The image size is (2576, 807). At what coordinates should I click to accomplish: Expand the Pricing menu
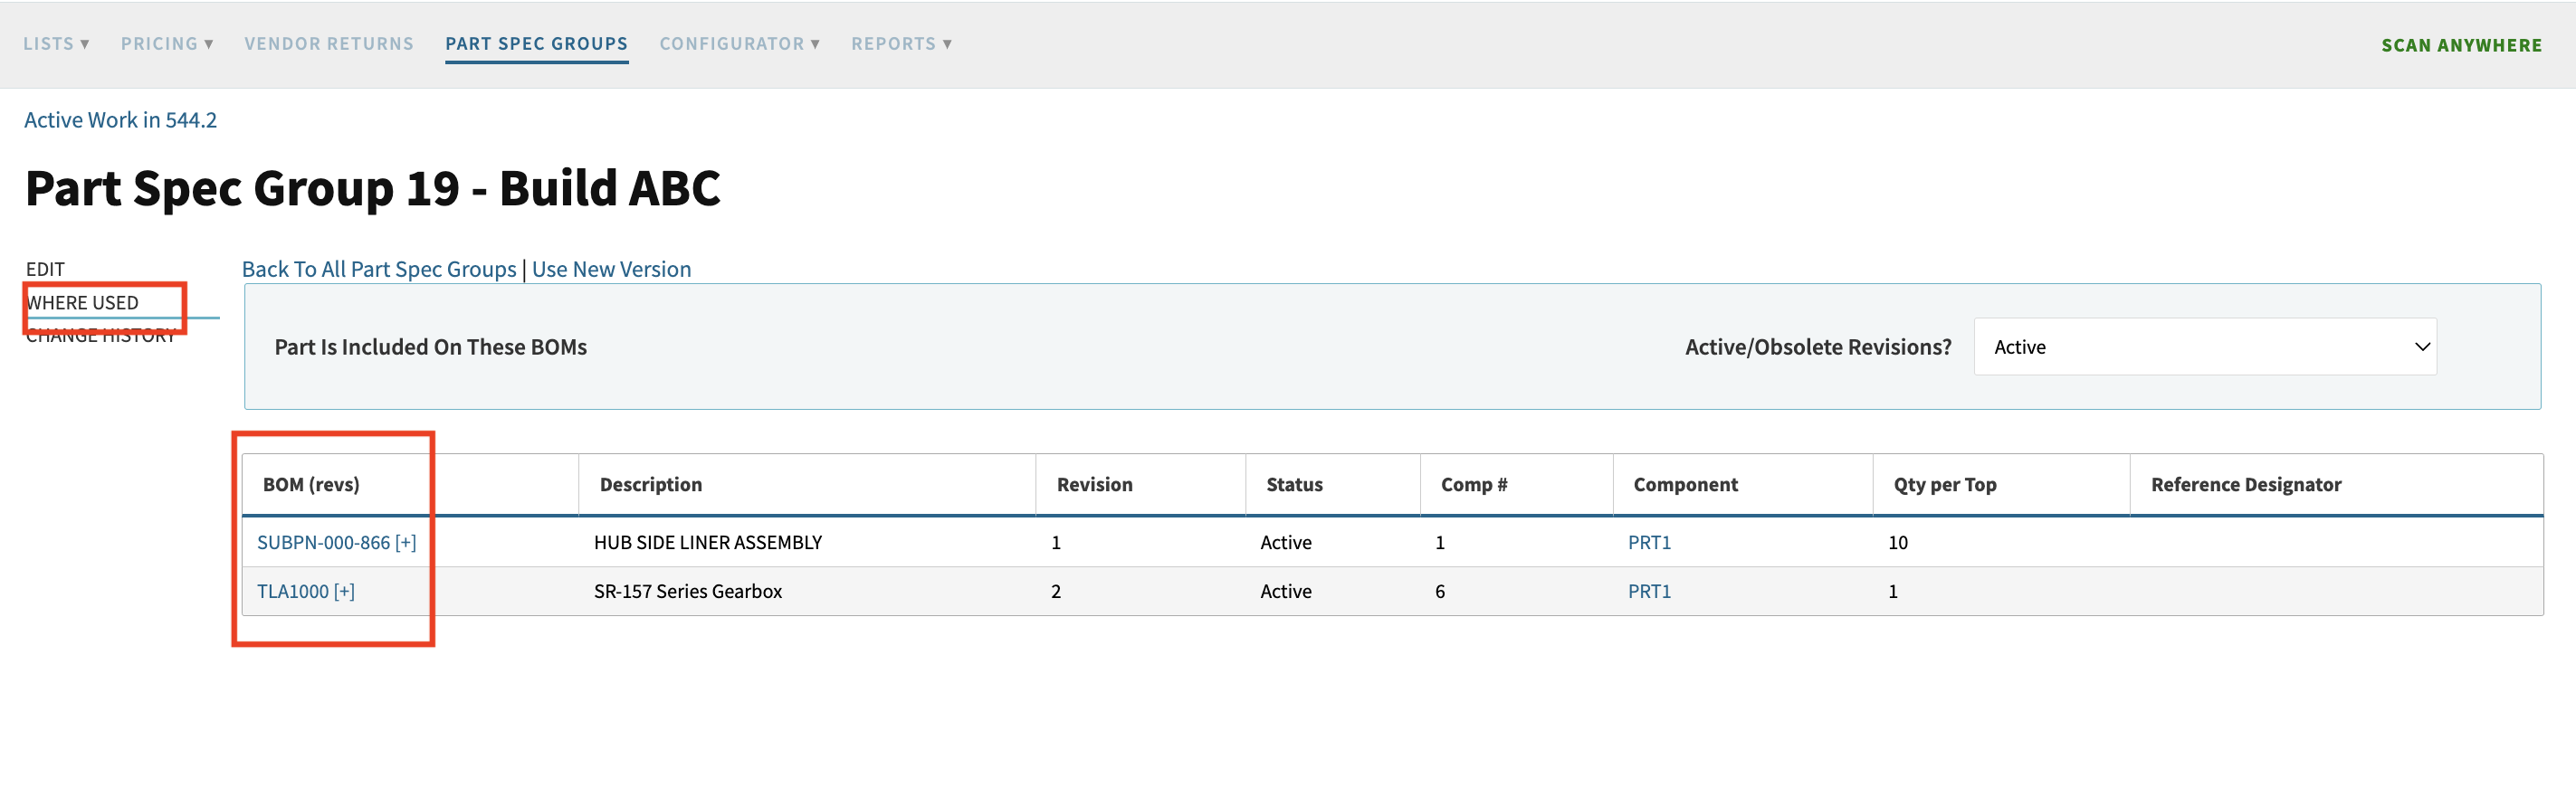pos(166,44)
